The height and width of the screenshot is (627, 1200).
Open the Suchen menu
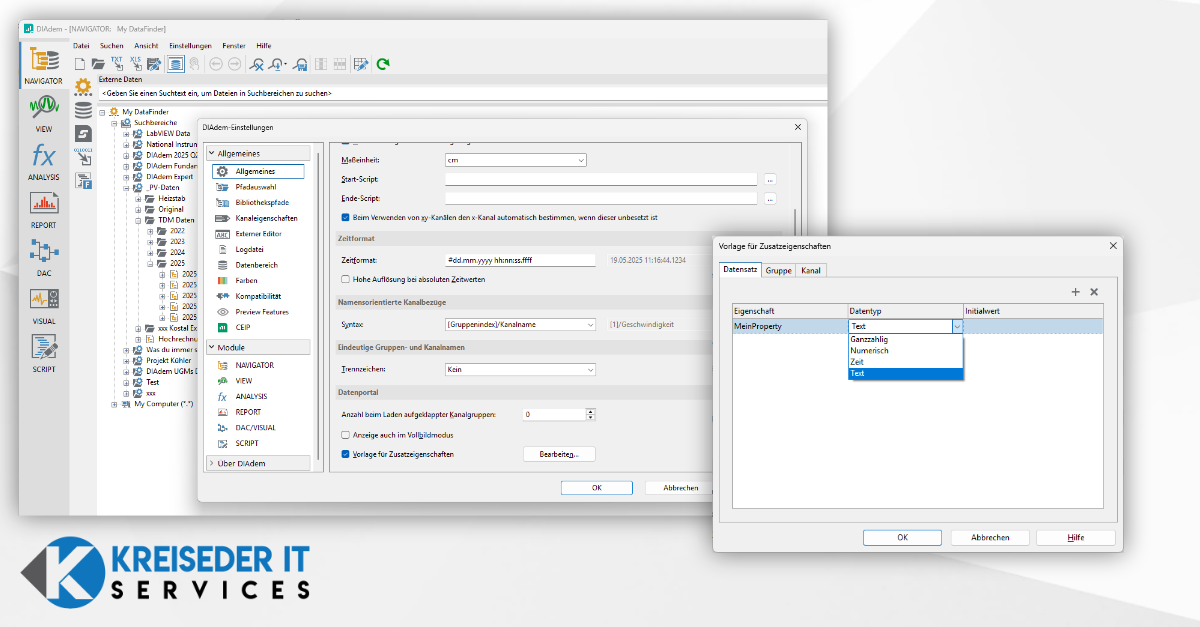tap(112, 46)
